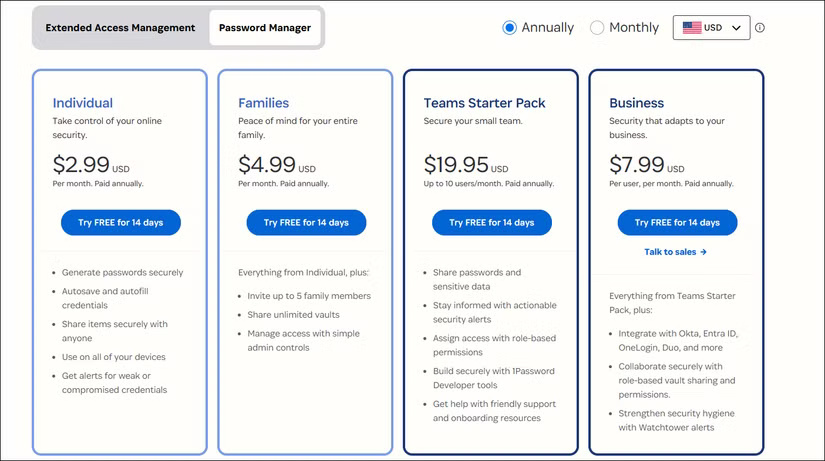Click the Families plan heading
This screenshot has height=461, width=825.
click(x=263, y=103)
